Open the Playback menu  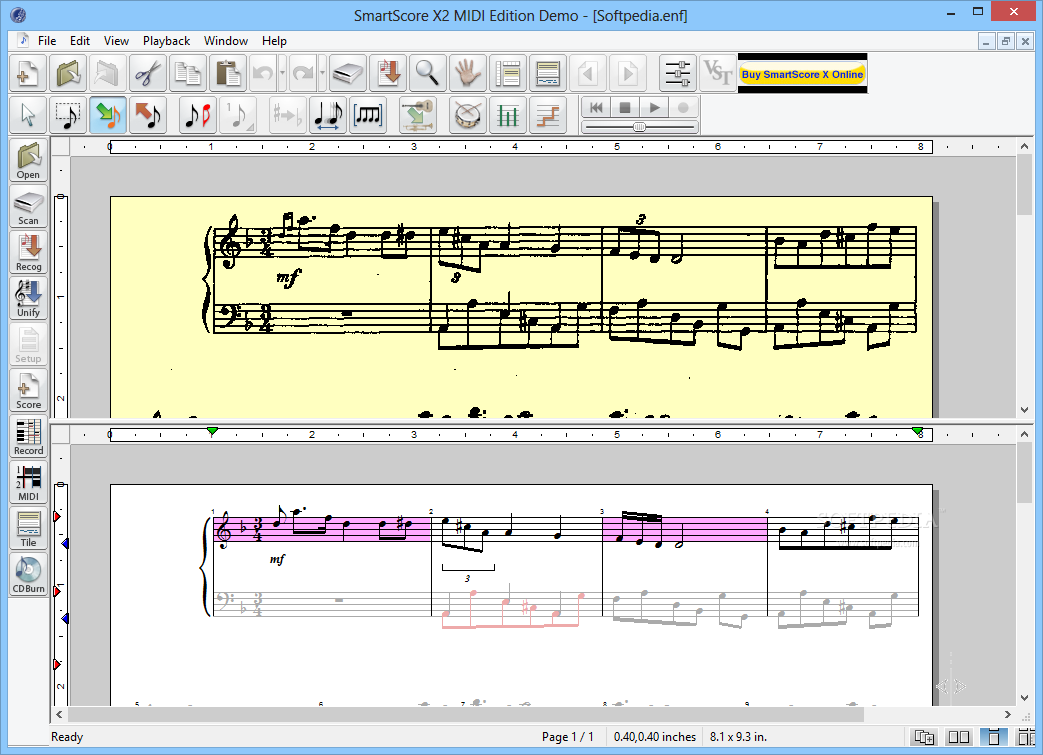point(166,41)
